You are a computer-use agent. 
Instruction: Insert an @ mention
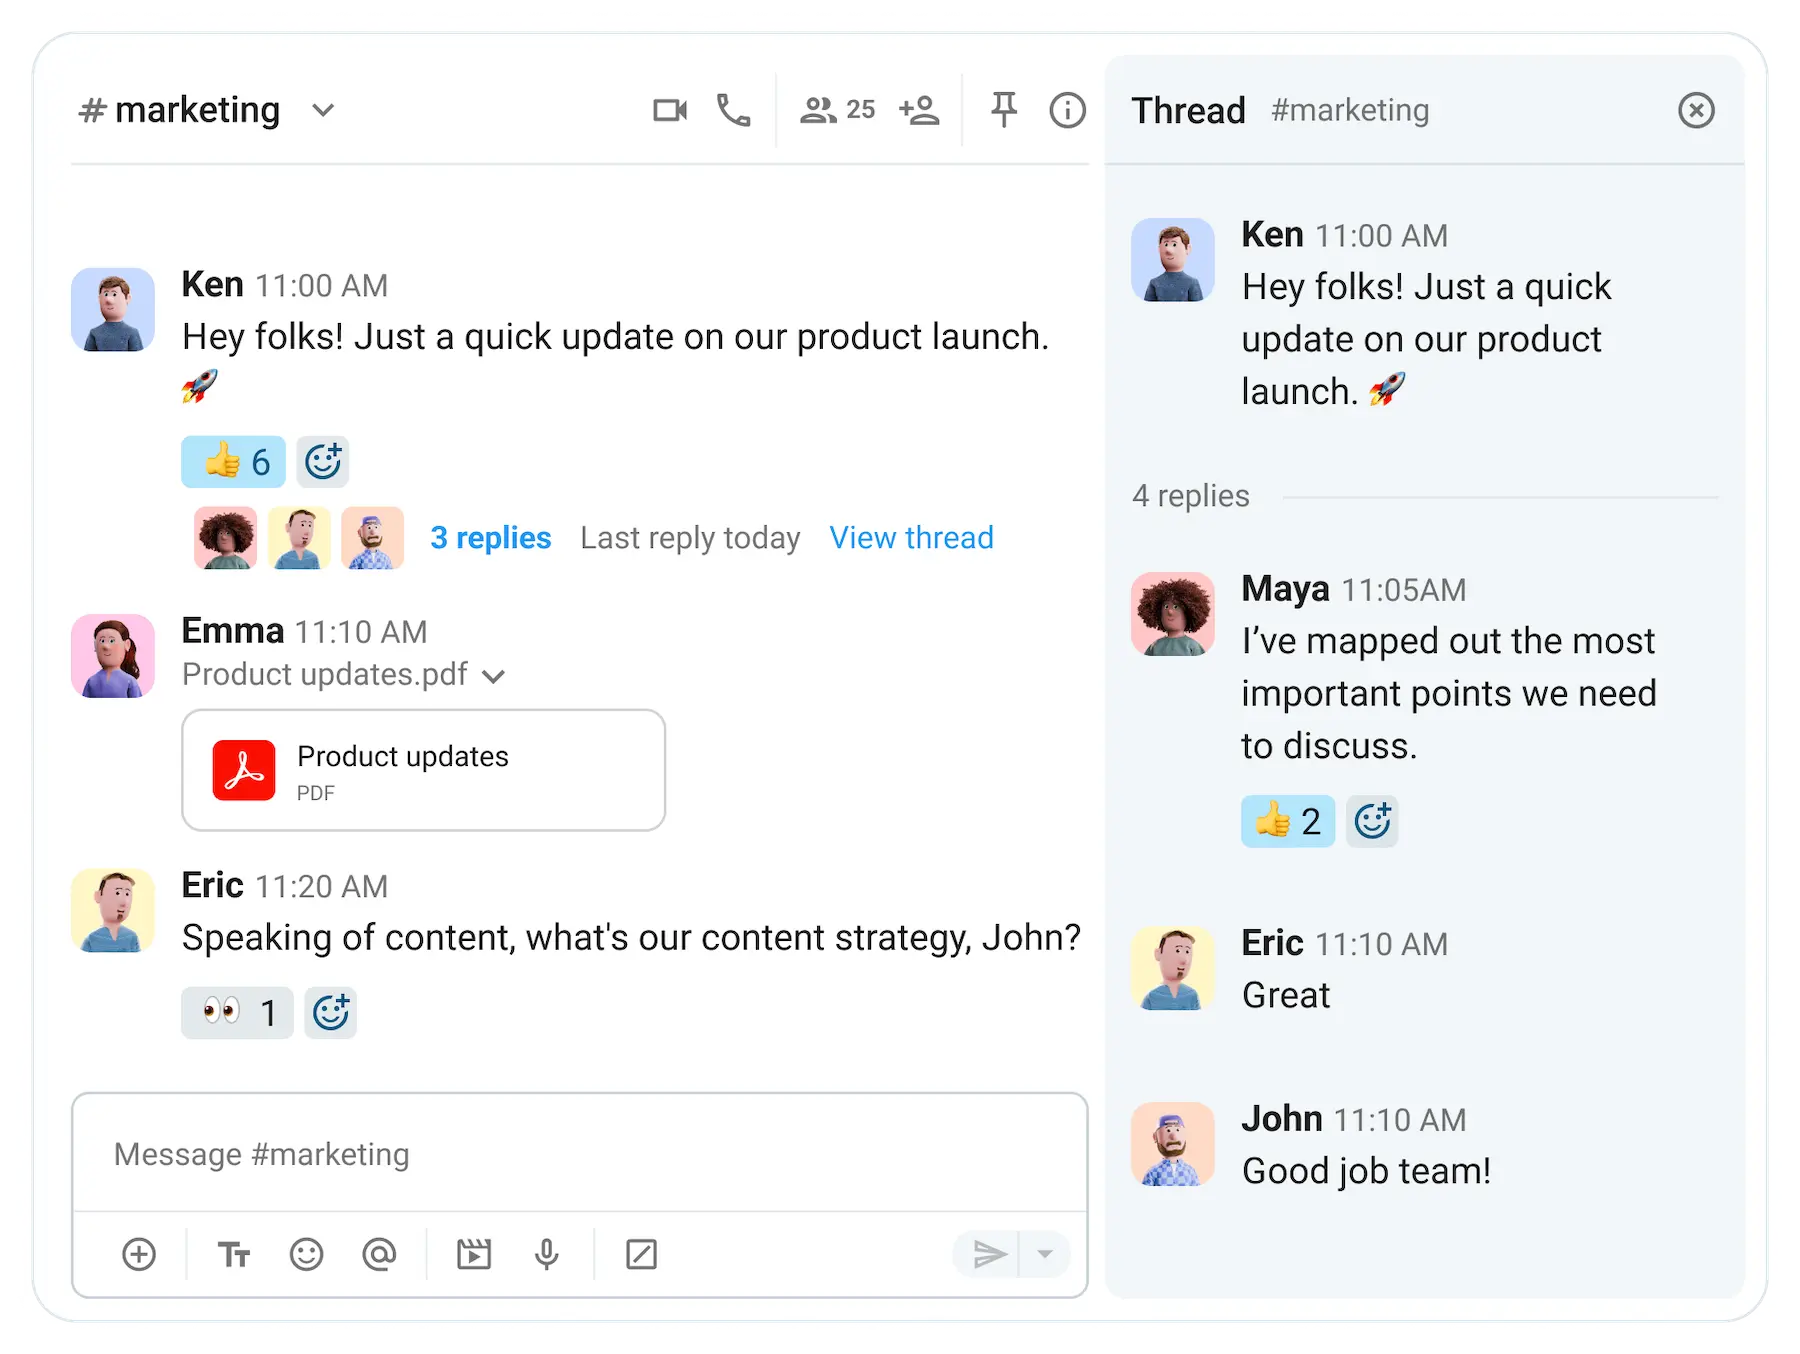click(x=379, y=1253)
